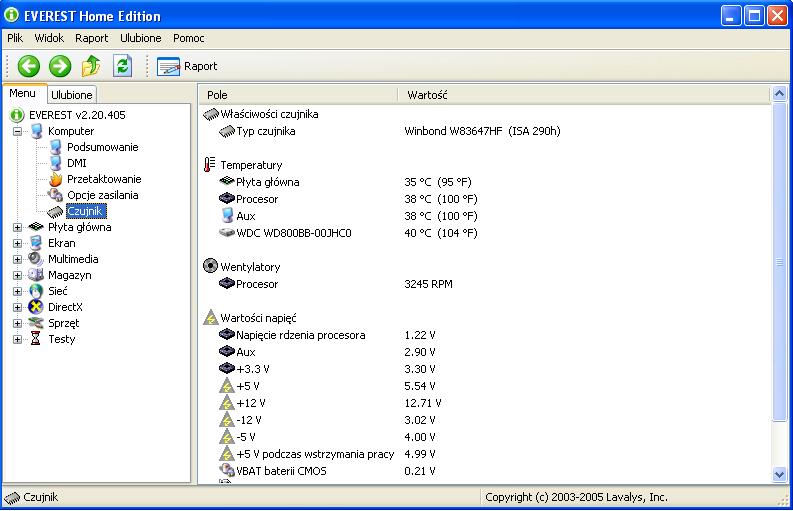
Task: Click scrollbar down arrow in the details pane
Action: pyautogui.click(x=779, y=475)
